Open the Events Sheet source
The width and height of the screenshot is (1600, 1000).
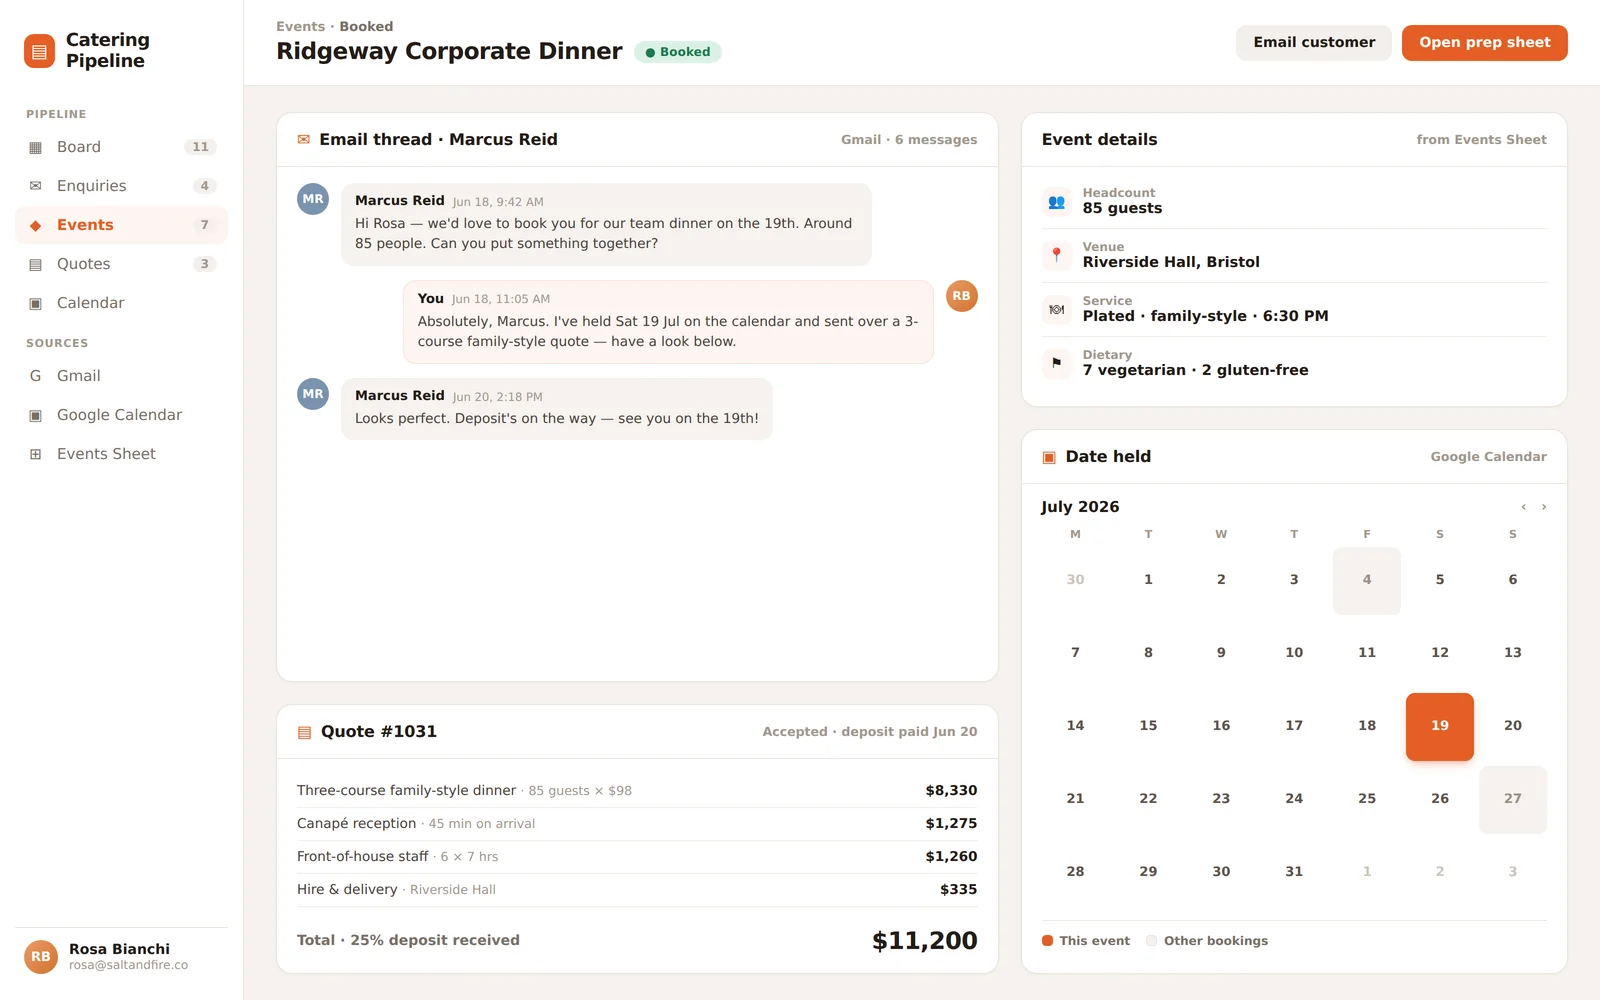(121, 454)
